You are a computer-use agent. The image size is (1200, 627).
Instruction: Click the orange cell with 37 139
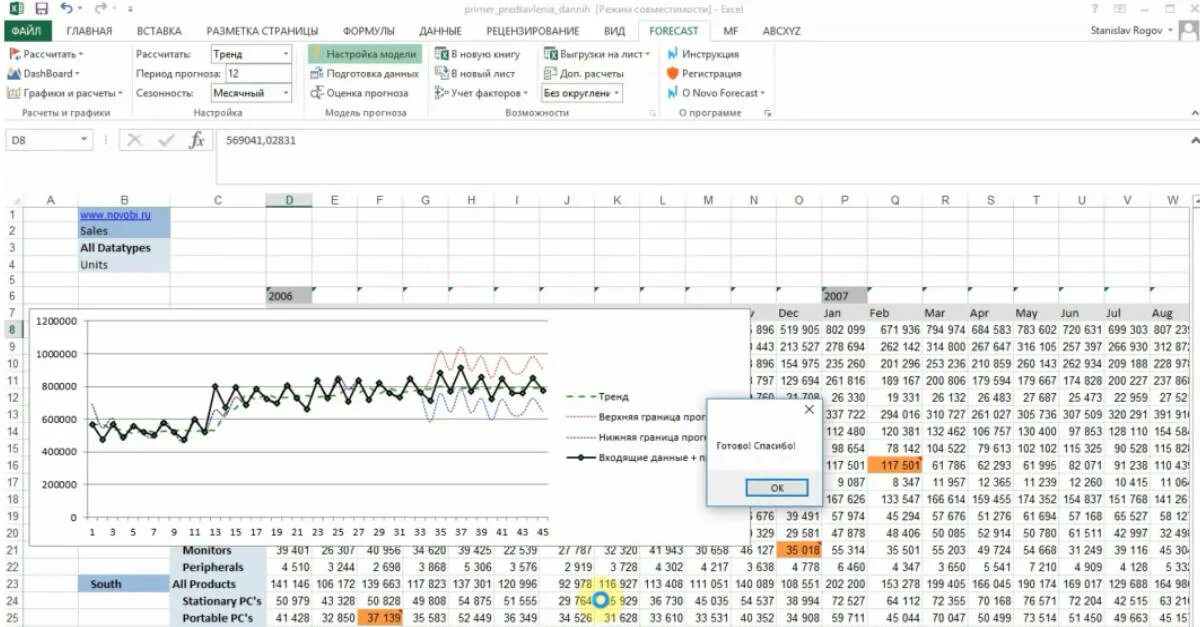[x=379, y=618]
